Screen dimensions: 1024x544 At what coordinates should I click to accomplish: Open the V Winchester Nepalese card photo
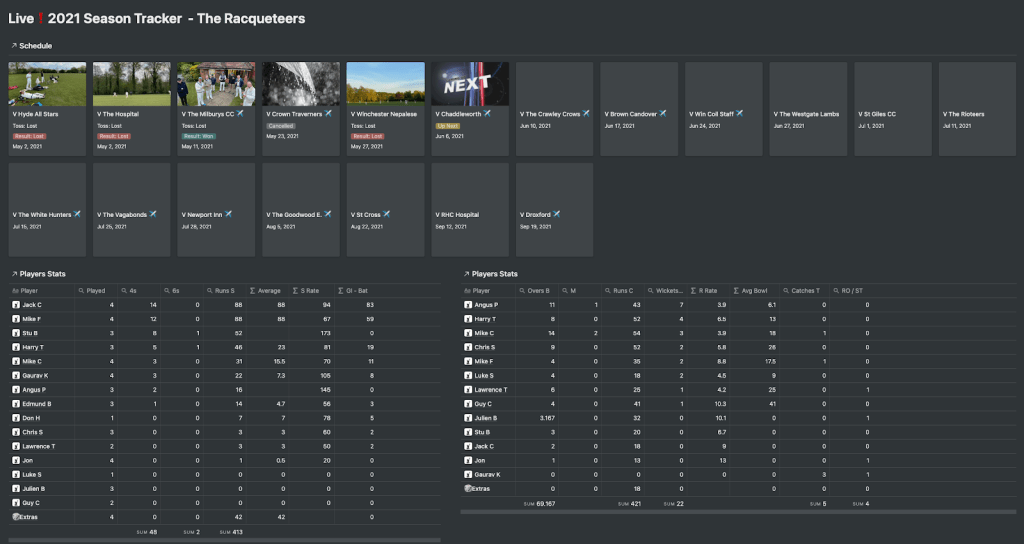point(385,84)
